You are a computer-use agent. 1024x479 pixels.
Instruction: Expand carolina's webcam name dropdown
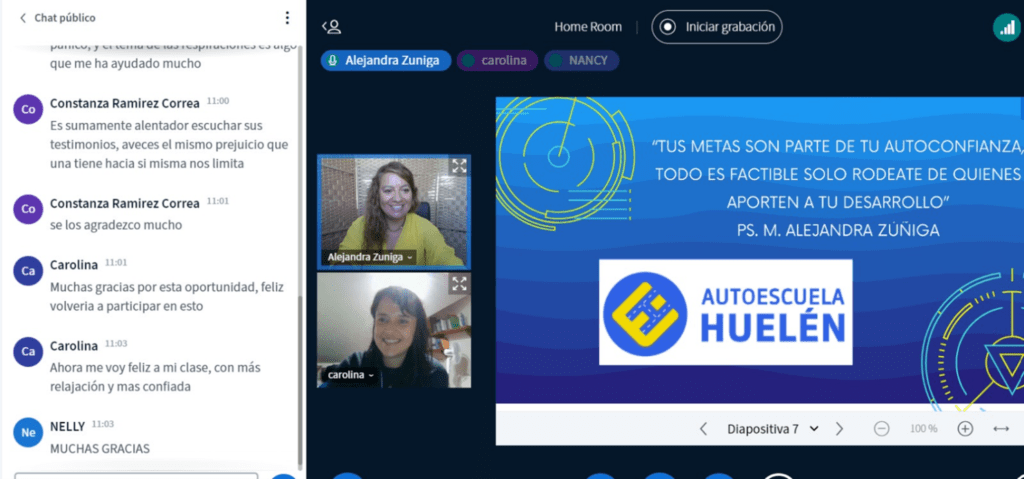(x=351, y=375)
